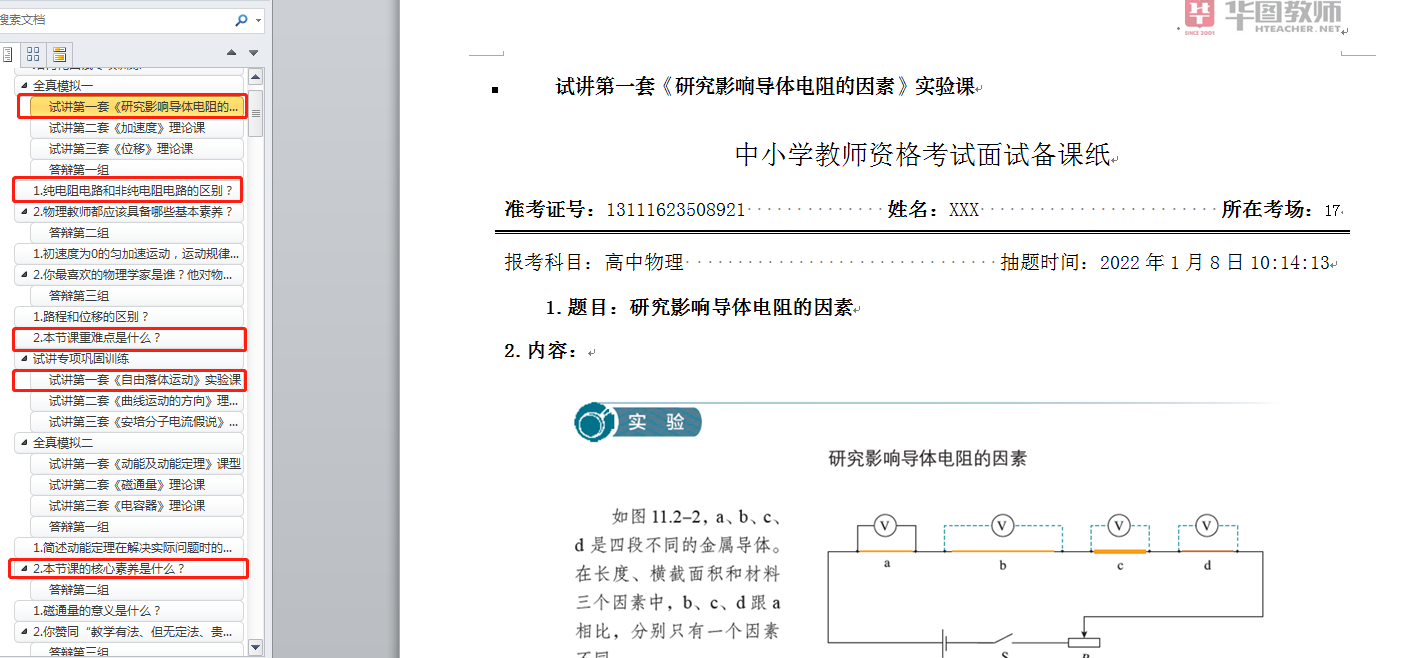The width and height of the screenshot is (1403, 658).
Task: Jump to previous heading with up triangle
Action: pyautogui.click(x=232, y=53)
